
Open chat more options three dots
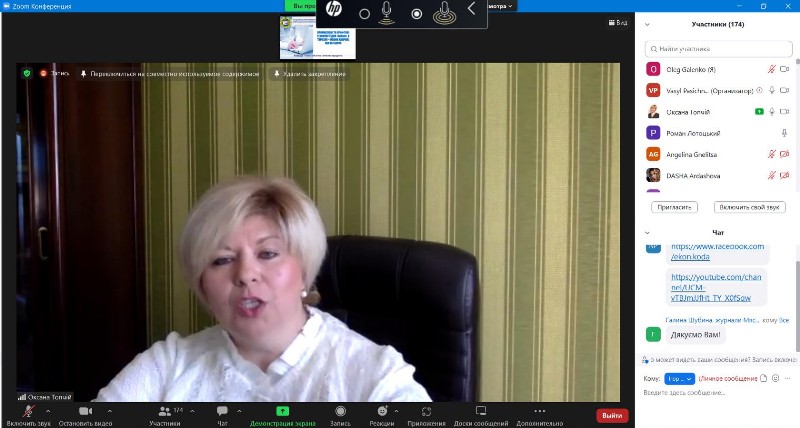pos(788,379)
